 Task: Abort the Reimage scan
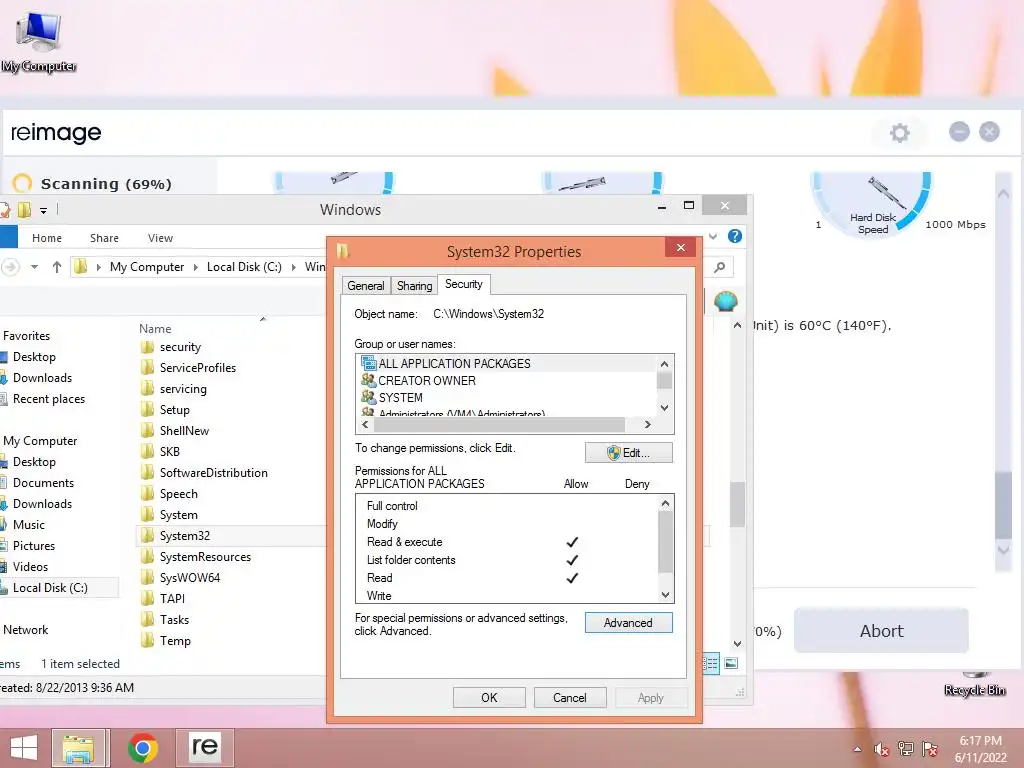(x=881, y=631)
